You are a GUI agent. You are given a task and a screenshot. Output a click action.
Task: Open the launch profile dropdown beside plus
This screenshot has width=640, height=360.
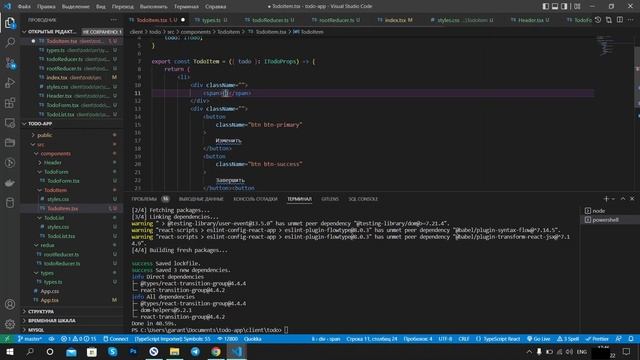tap(613, 199)
